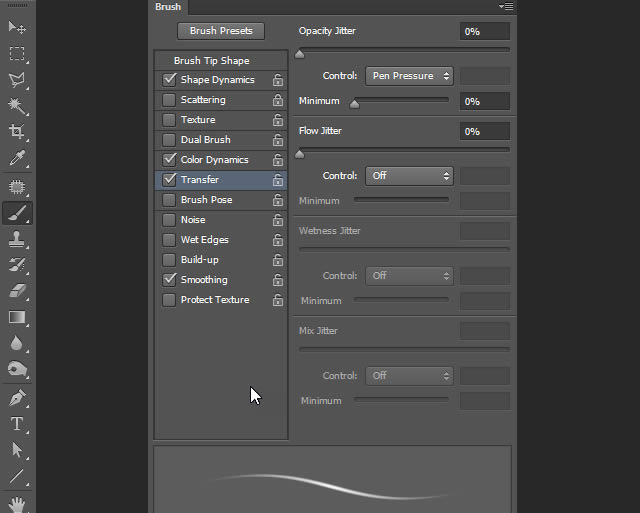Open Brush Tip Shape settings
The width and height of the screenshot is (640, 513).
(212, 61)
